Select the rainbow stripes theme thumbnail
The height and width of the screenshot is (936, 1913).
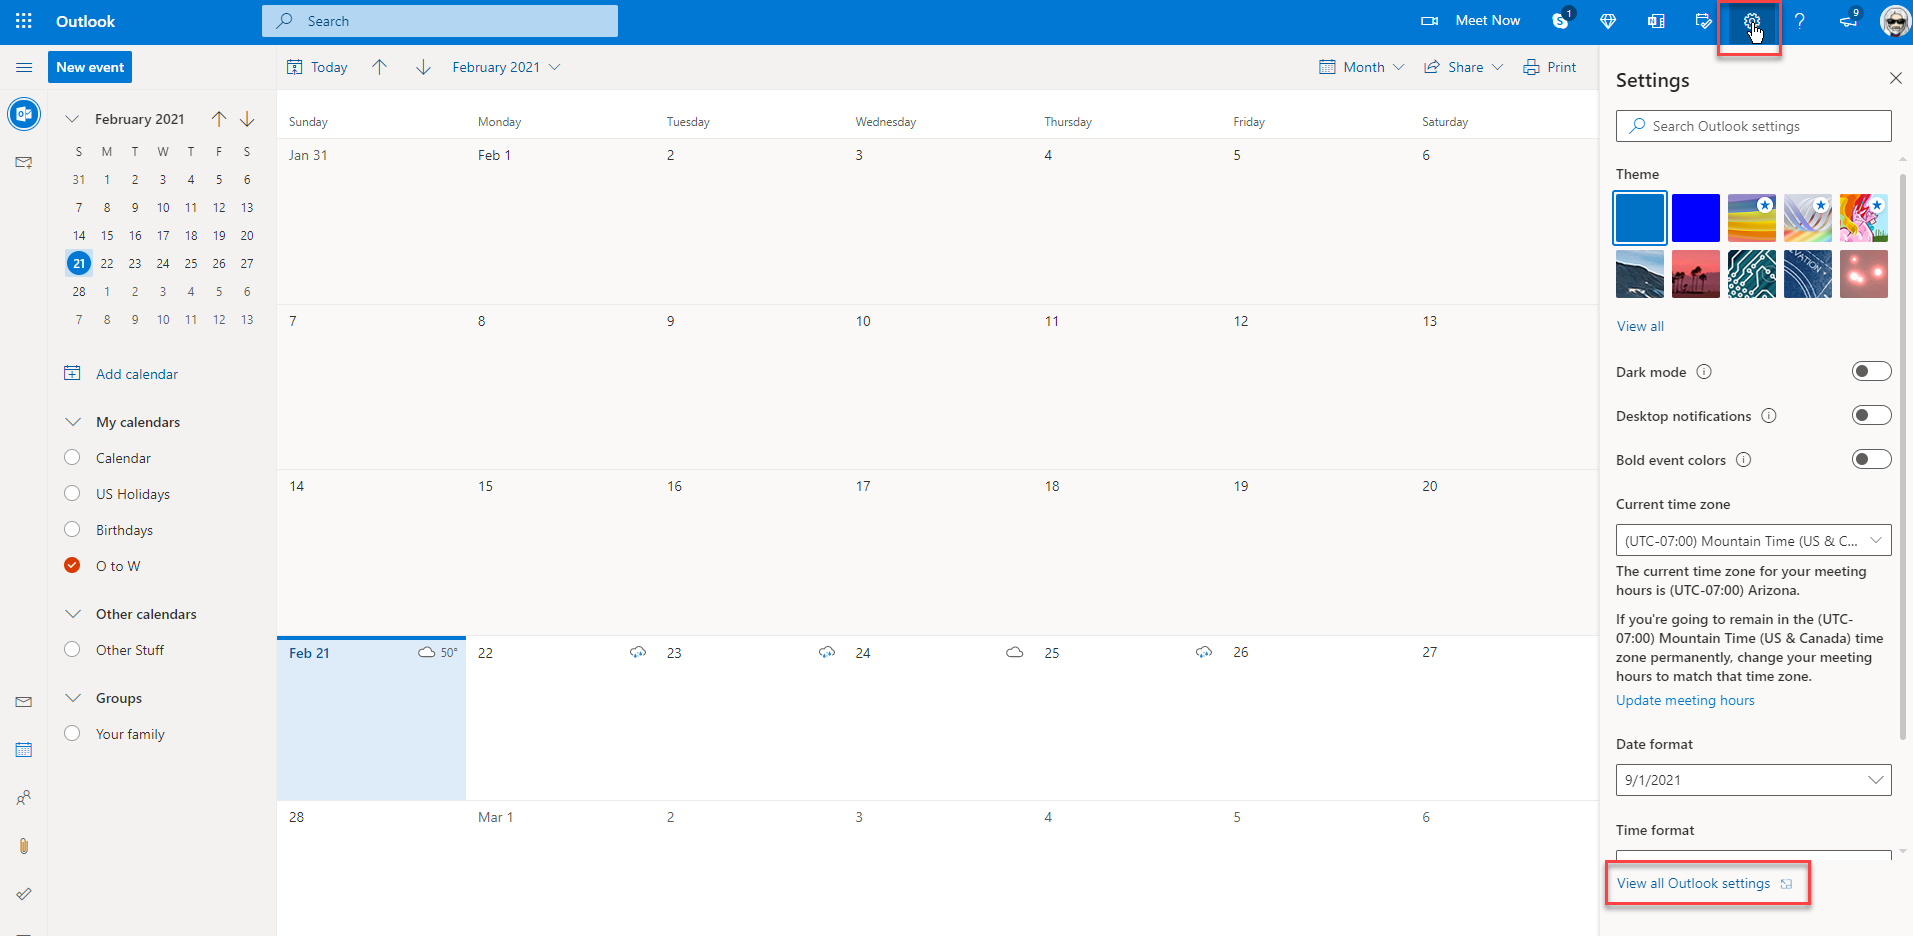click(x=1752, y=218)
